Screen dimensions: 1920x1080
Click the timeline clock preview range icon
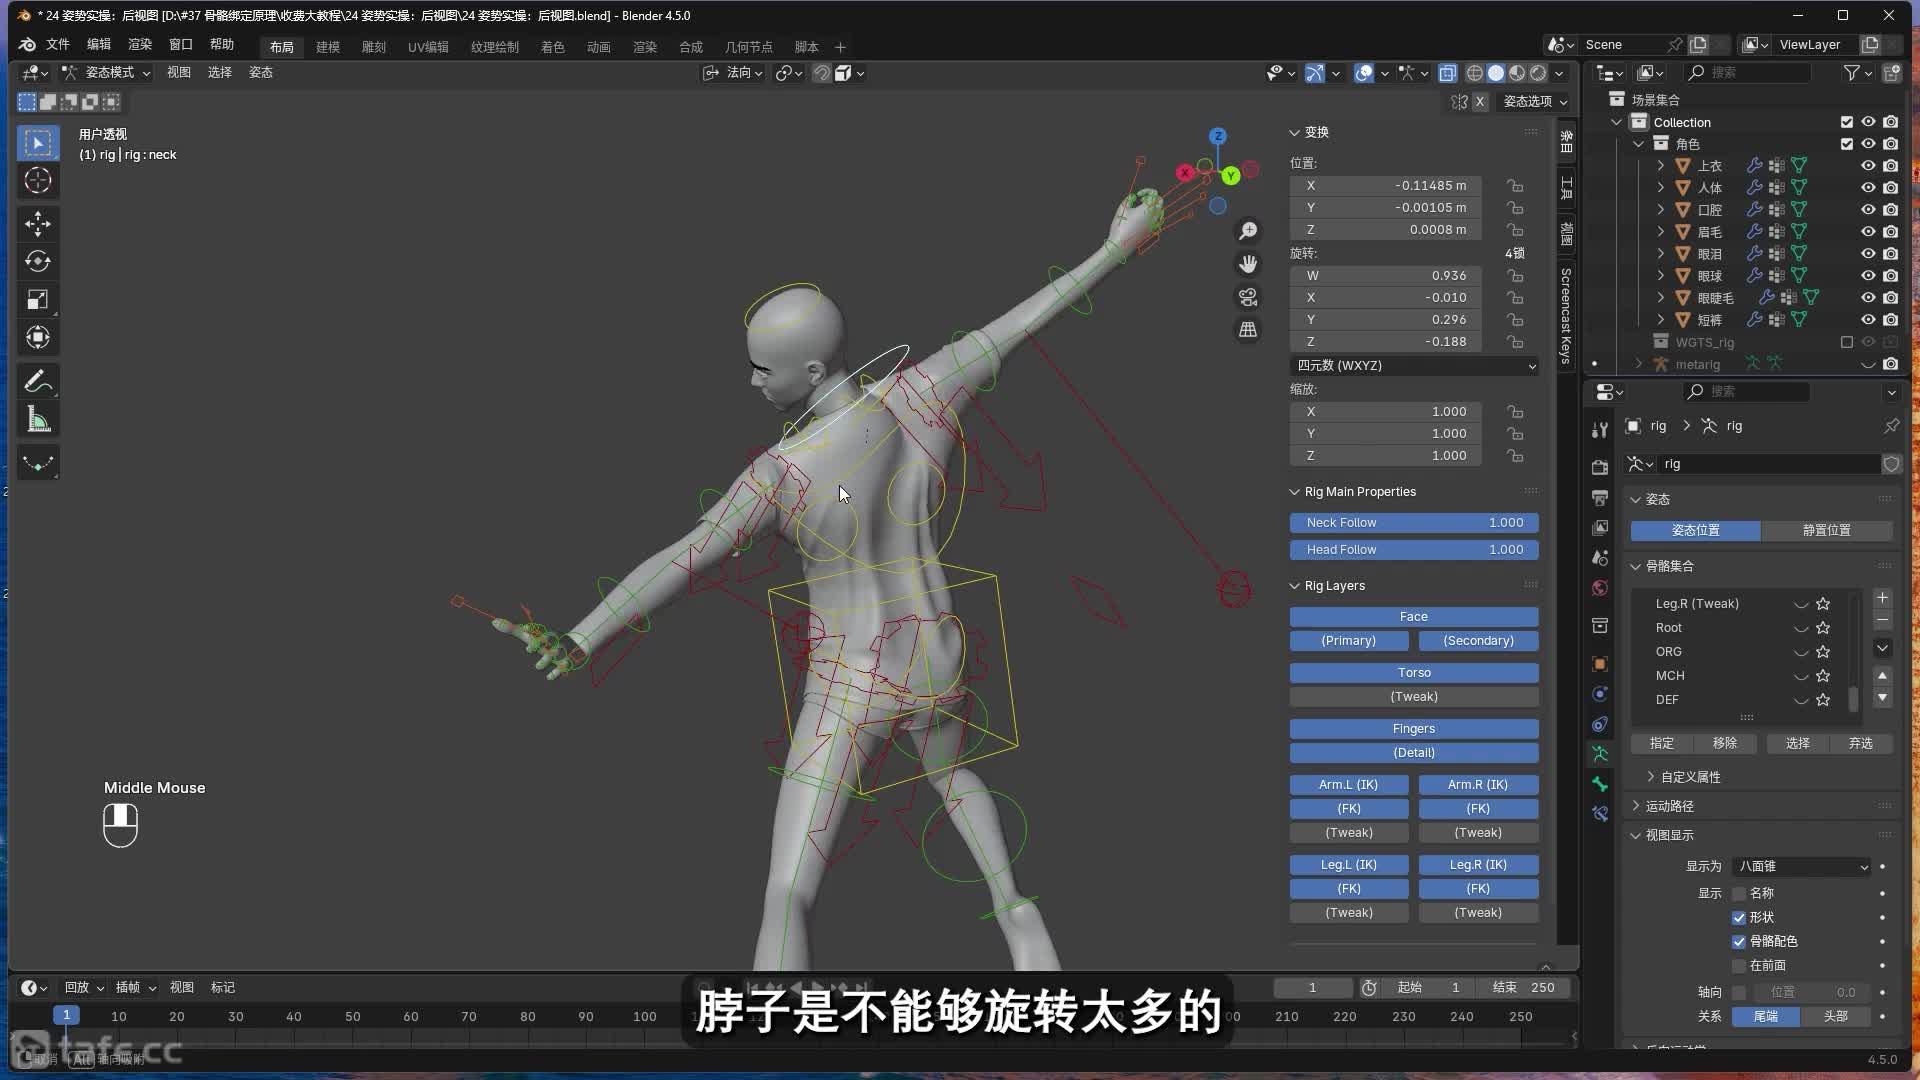(1369, 988)
